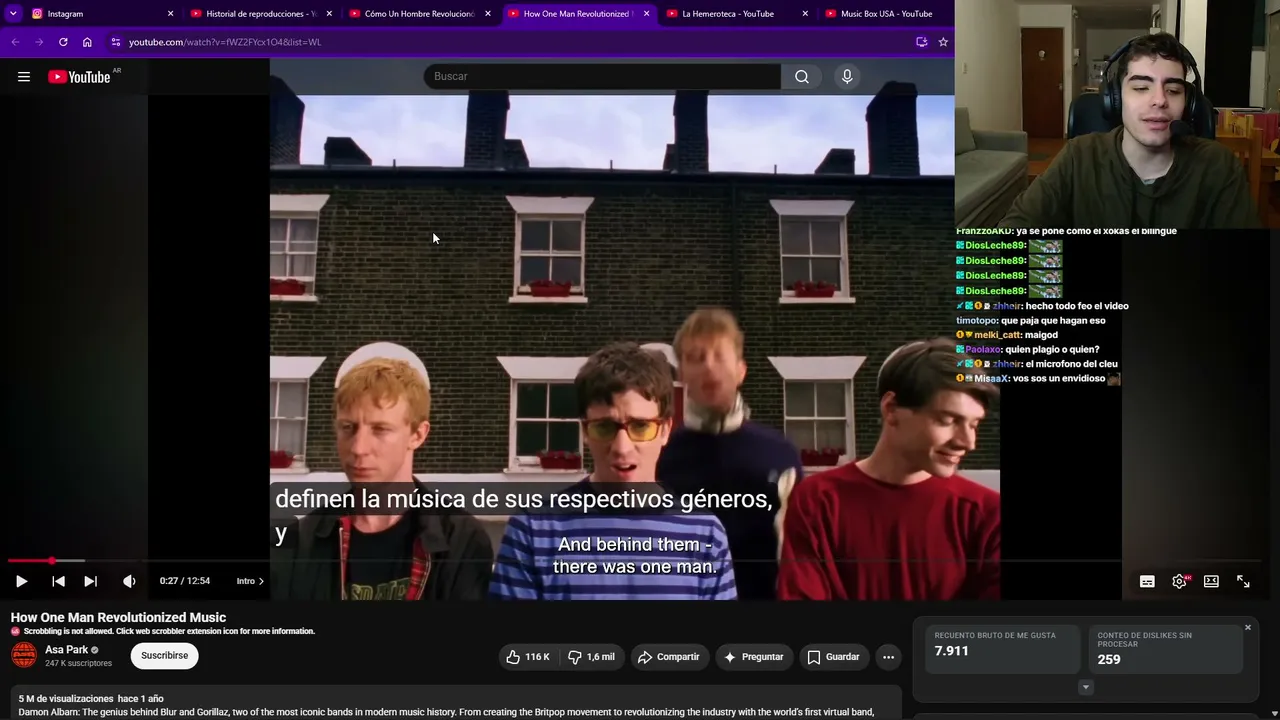
Task: Switch to Cómo Un Hombre Revolucionó tab
Action: (419, 14)
